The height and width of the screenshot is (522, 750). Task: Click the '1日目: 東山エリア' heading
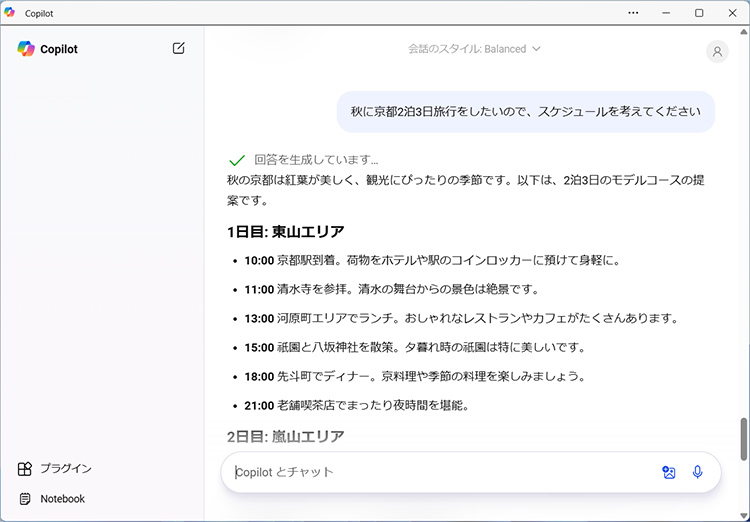[285, 232]
